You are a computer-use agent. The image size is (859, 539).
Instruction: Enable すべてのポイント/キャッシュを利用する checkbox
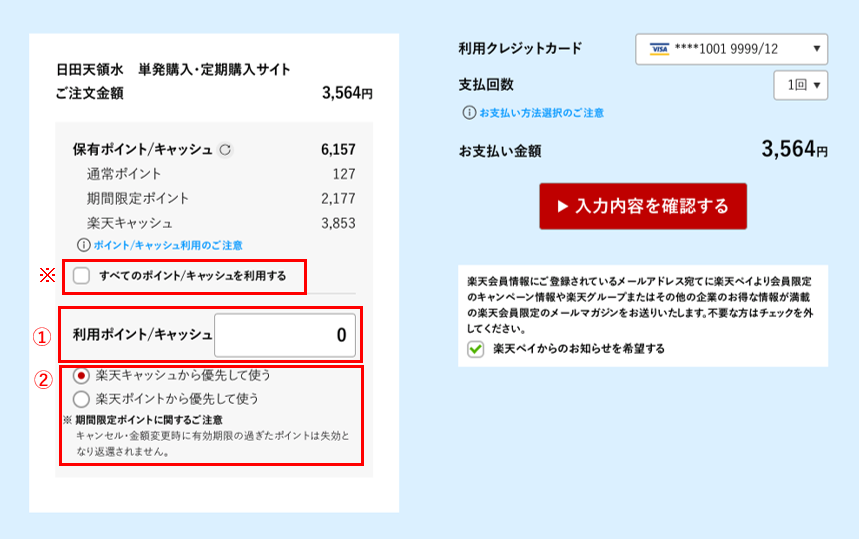pyautogui.click(x=82, y=276)
